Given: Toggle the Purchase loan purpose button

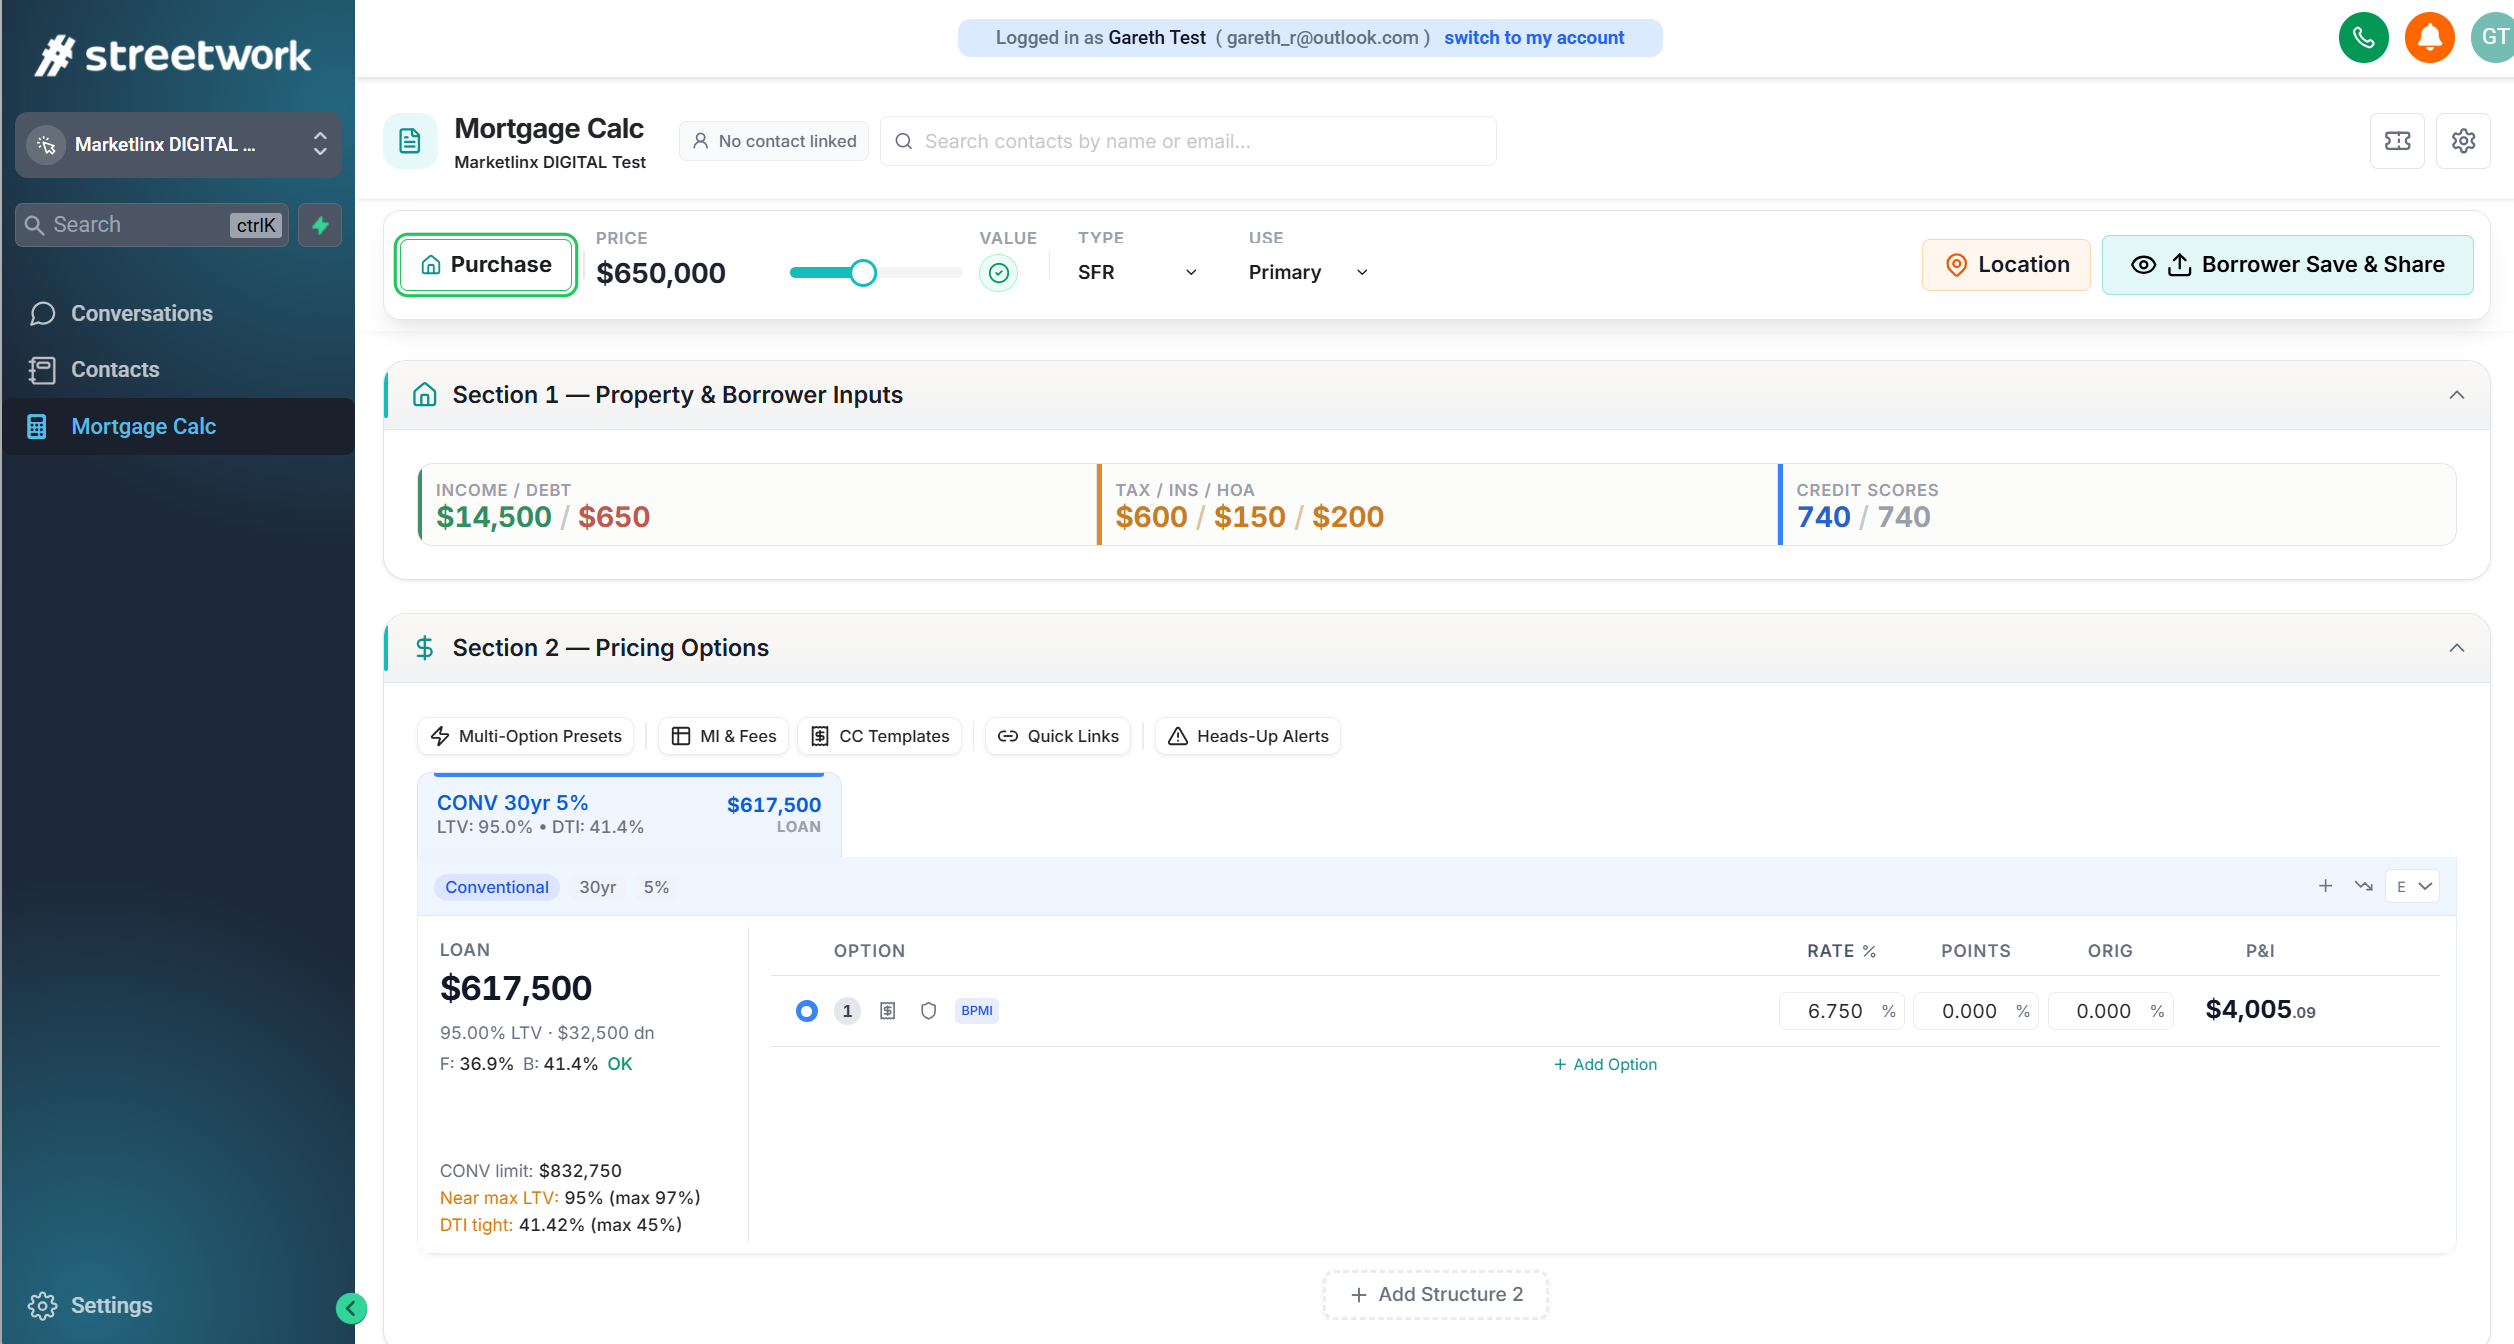Looking at the screenshot, I should click(x=486, y=265).
